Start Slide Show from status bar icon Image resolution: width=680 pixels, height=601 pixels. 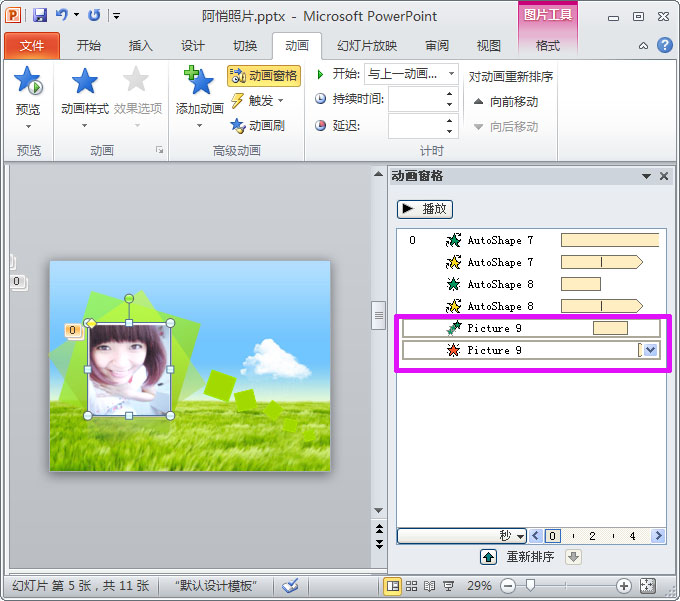point(448,586)
